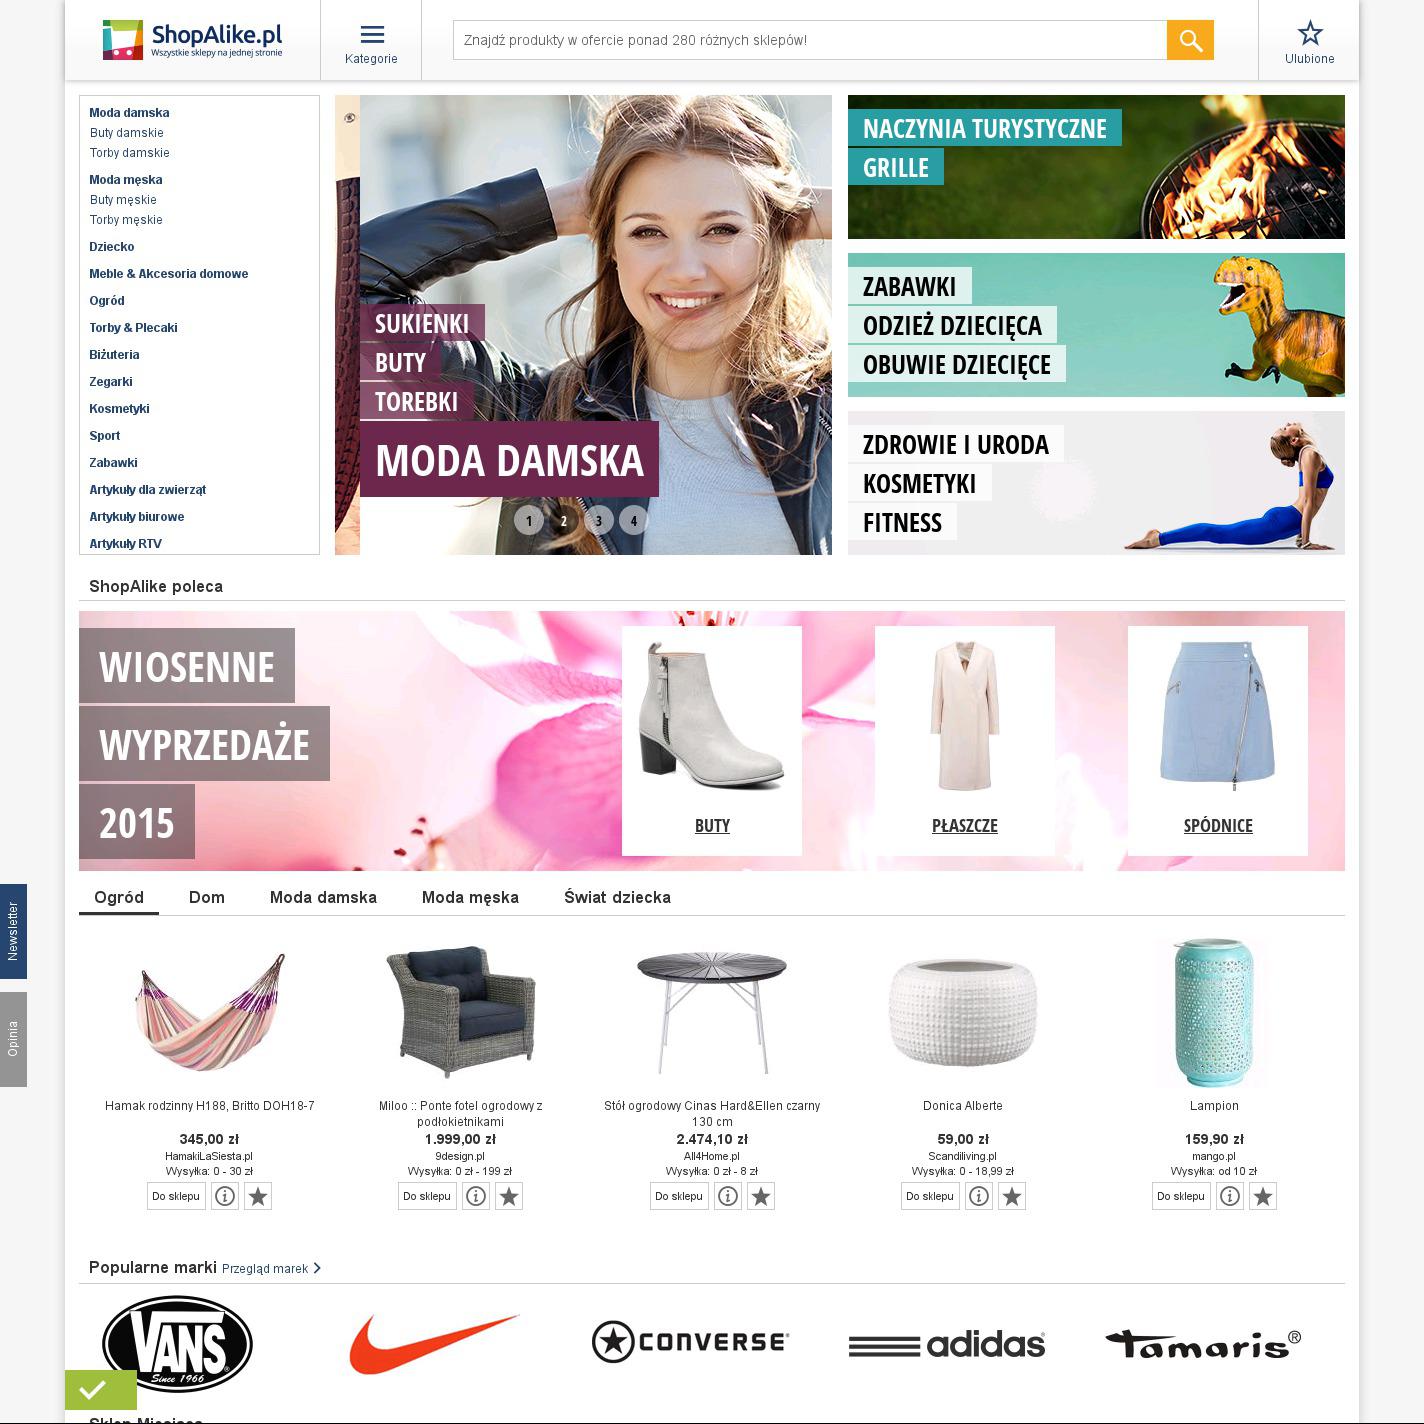The image size is (1424, 1424).
Task: Click Do sklepu for Lampion
Action: tap(1181, 1196)
